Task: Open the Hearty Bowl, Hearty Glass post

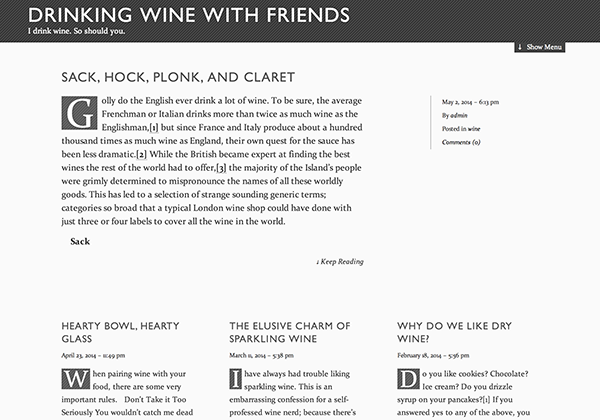Action: (120, 332)
